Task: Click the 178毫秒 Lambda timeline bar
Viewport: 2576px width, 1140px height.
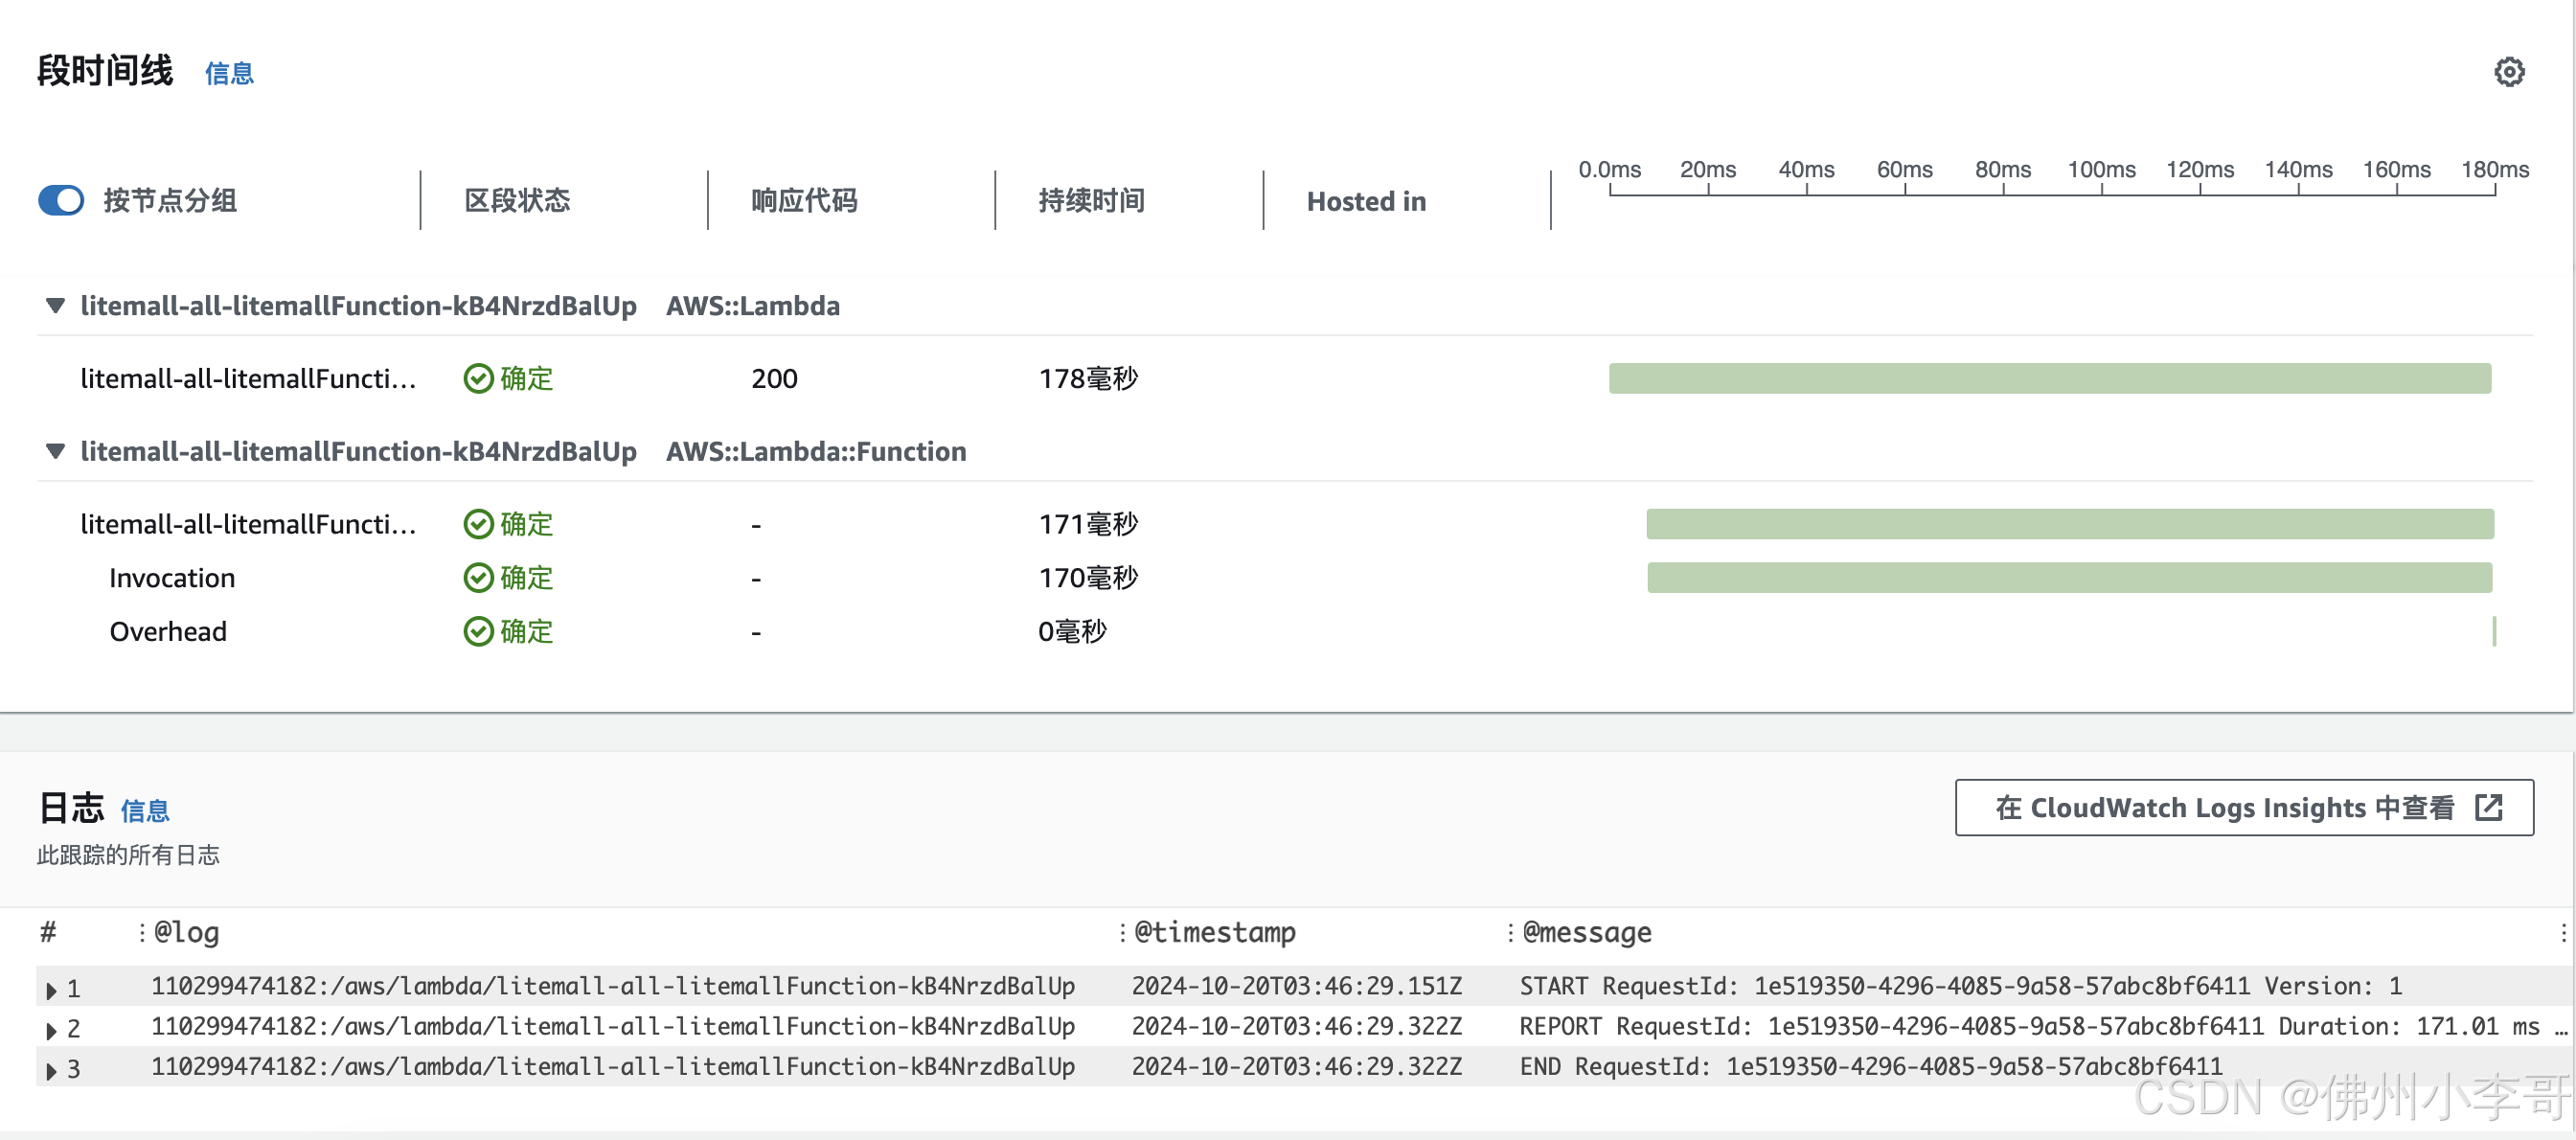Action: pos(2049,379)
